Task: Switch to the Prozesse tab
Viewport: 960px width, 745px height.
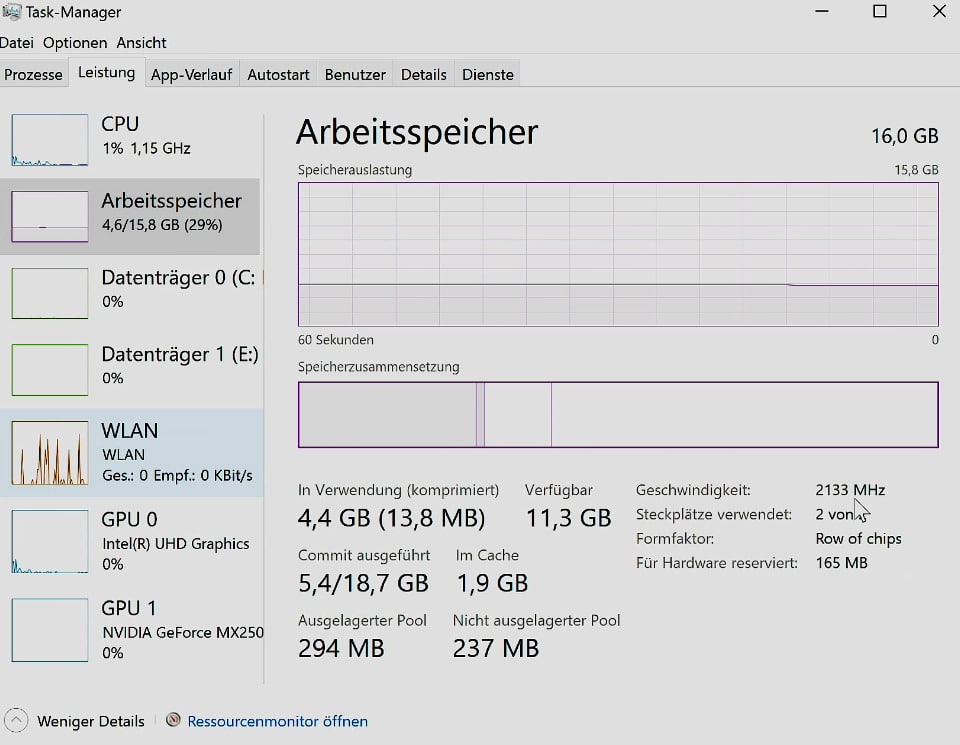Action: [x=33, y=75]
